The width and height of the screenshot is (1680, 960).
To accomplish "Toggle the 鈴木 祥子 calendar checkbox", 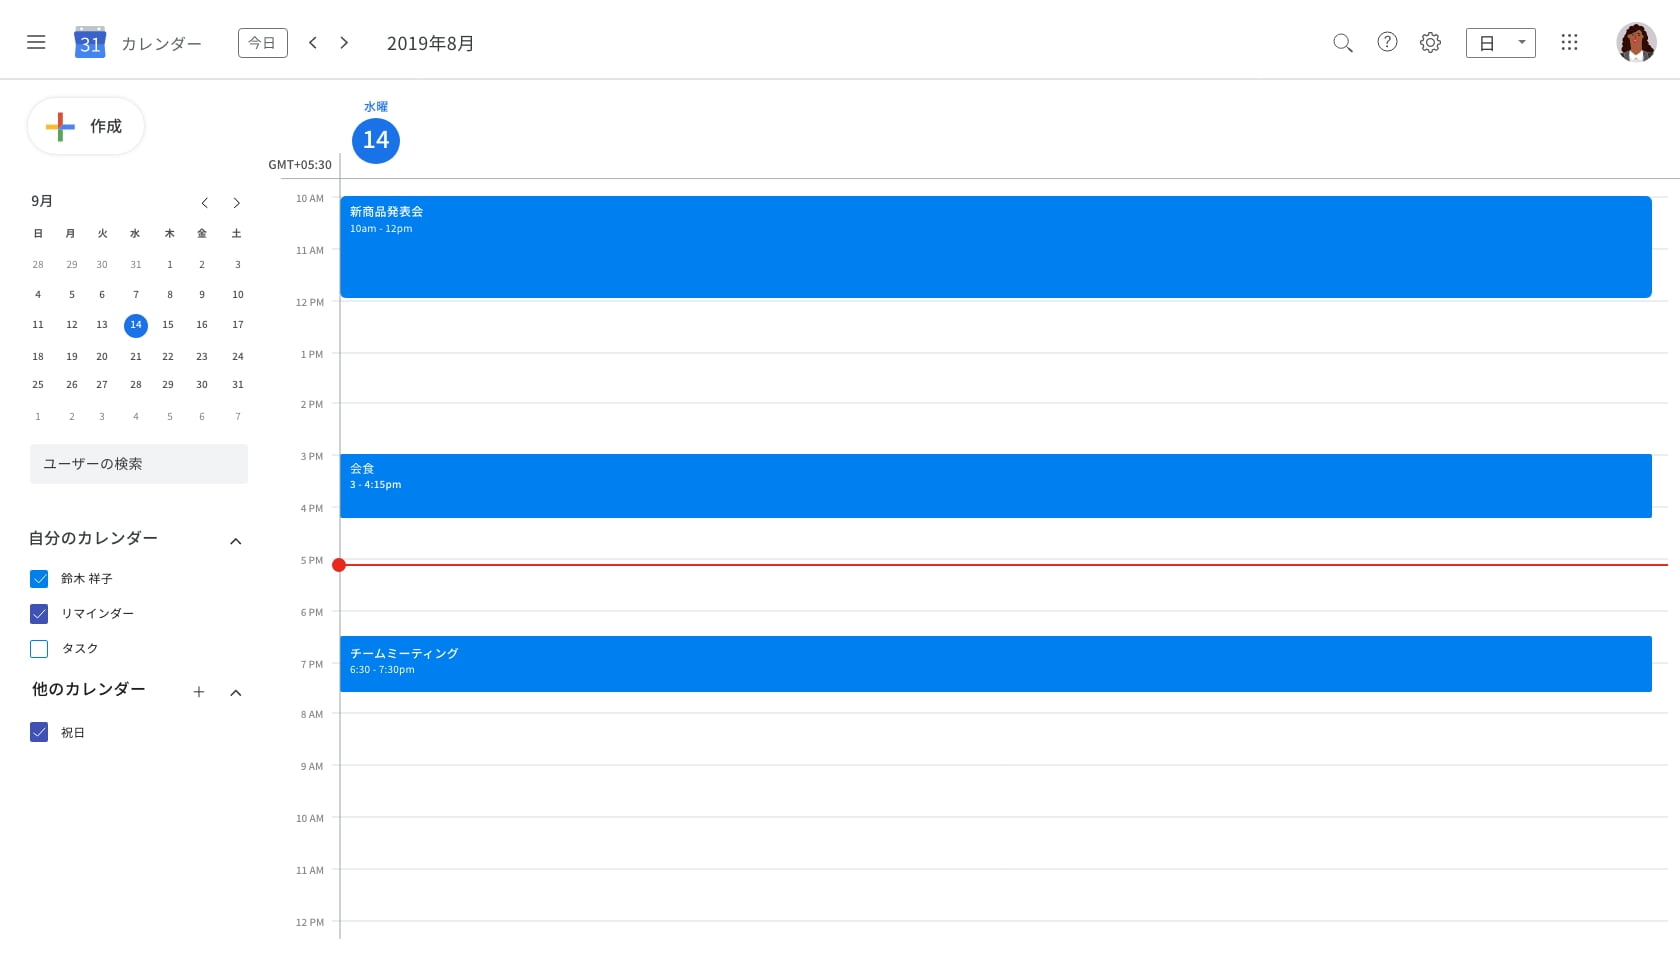I will [x=39, y=579].
